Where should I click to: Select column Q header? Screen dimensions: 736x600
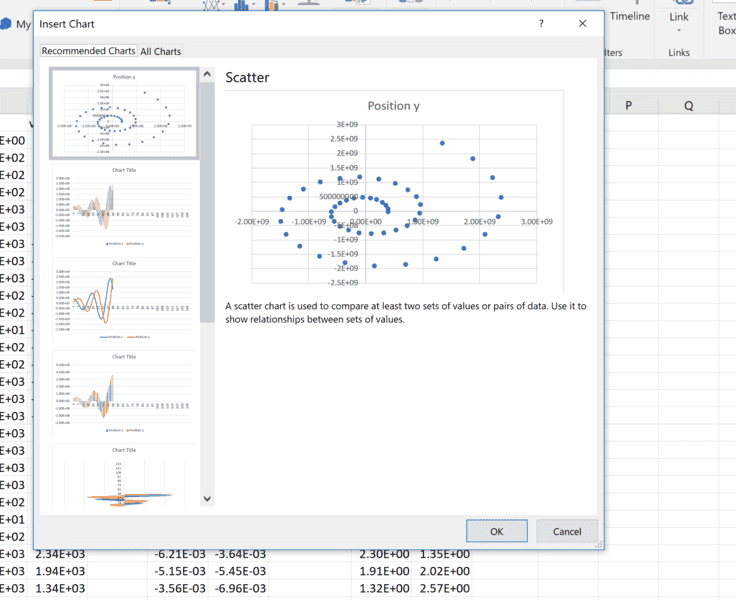pos(689,105)
